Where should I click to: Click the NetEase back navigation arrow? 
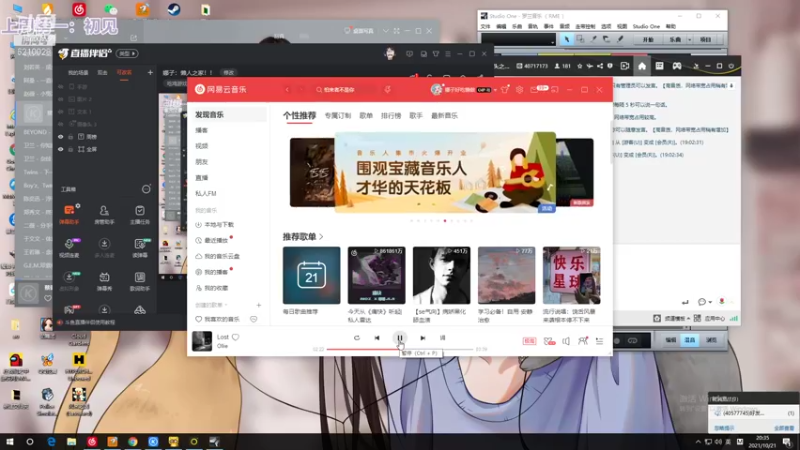287,89
